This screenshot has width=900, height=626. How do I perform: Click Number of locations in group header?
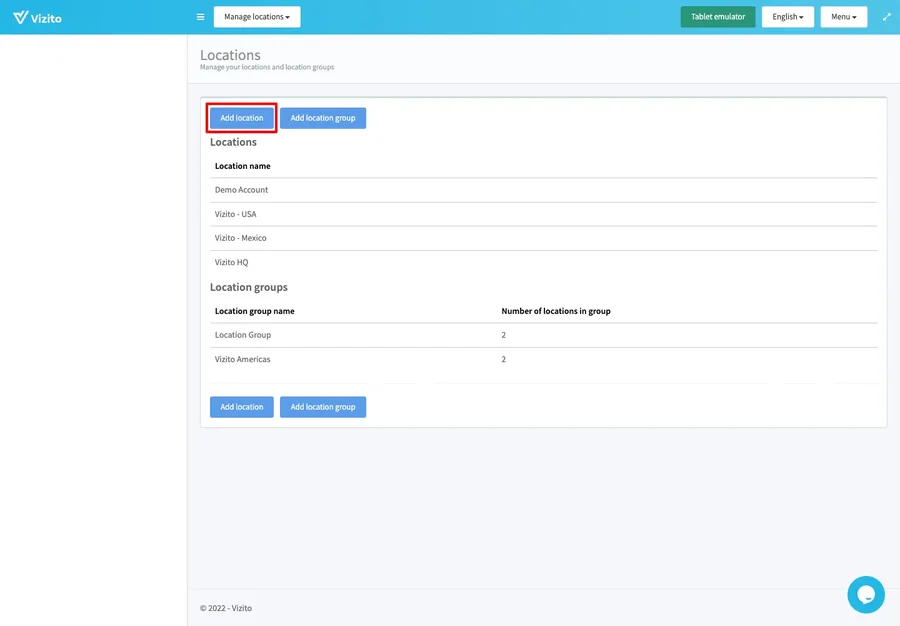(556, 311)
